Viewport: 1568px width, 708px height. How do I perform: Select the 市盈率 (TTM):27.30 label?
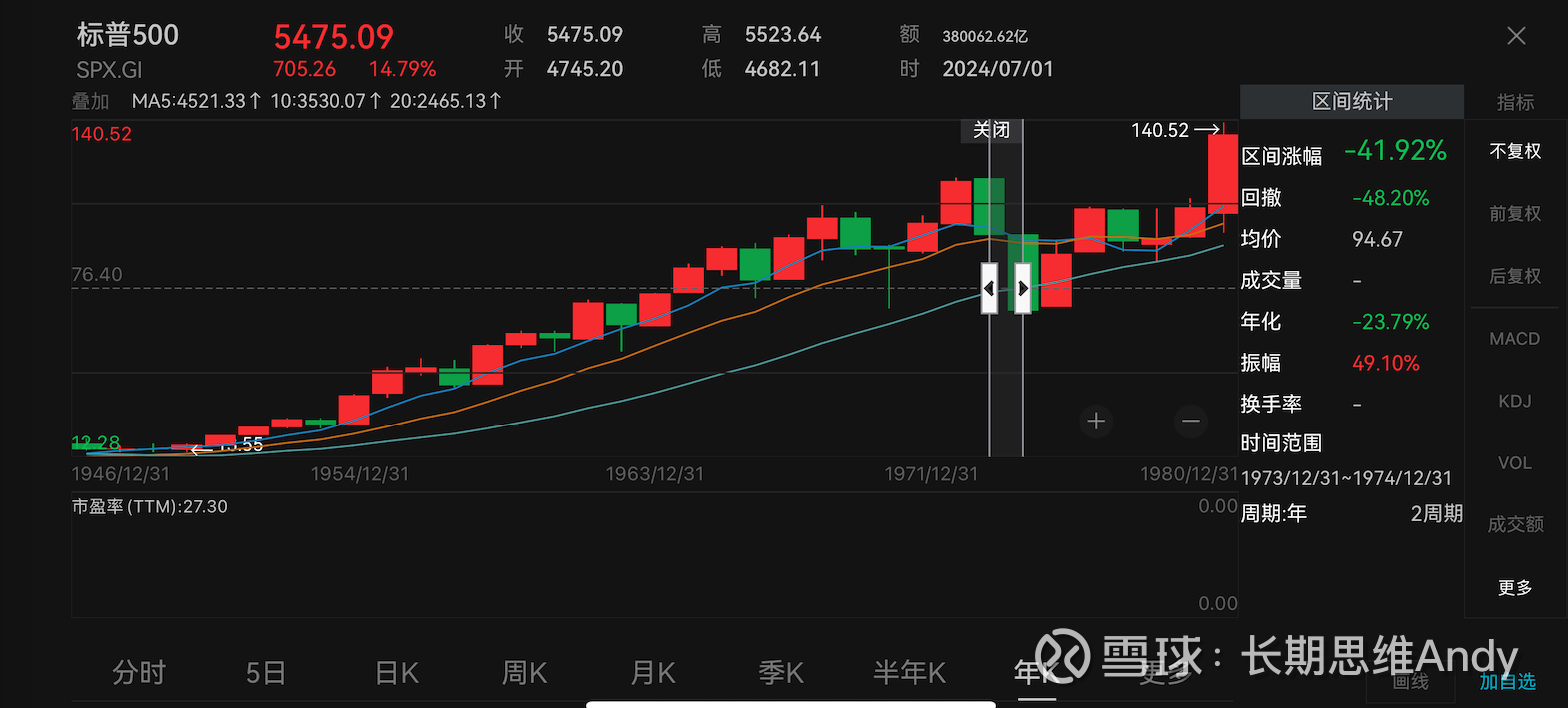tap(150, 507)
